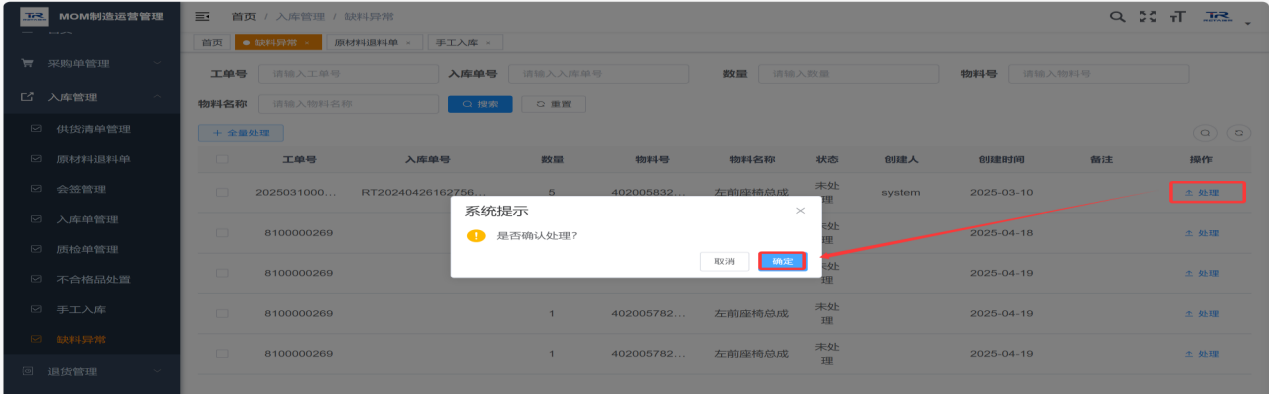Click the shopping cart icon beside 采购单管理

[27, 64]
